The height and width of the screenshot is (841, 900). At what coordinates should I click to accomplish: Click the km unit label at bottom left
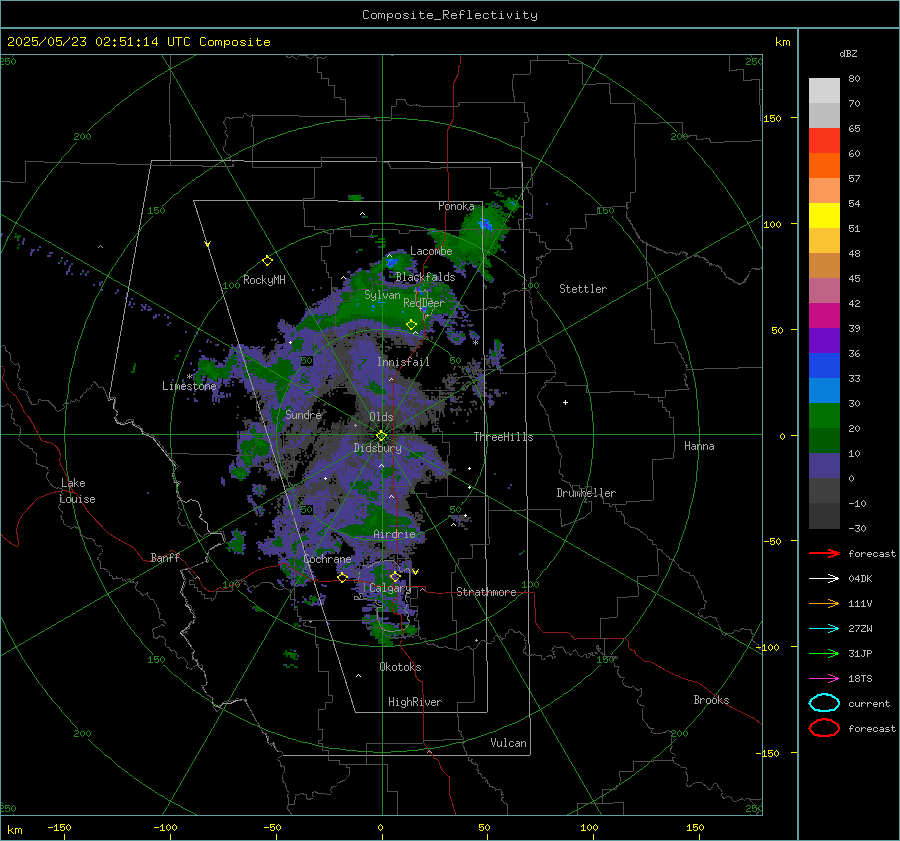click(15, 830)
